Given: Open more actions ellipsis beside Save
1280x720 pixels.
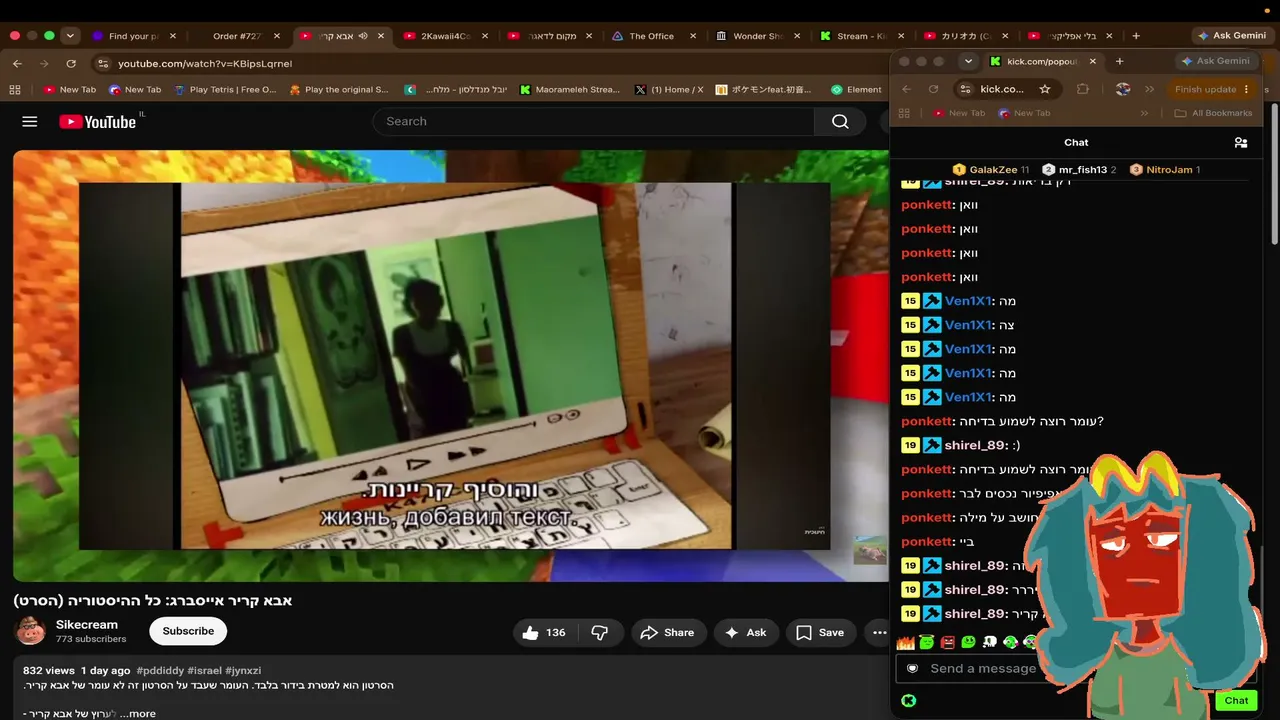Looking at the screenshot, I should point(879,632).
